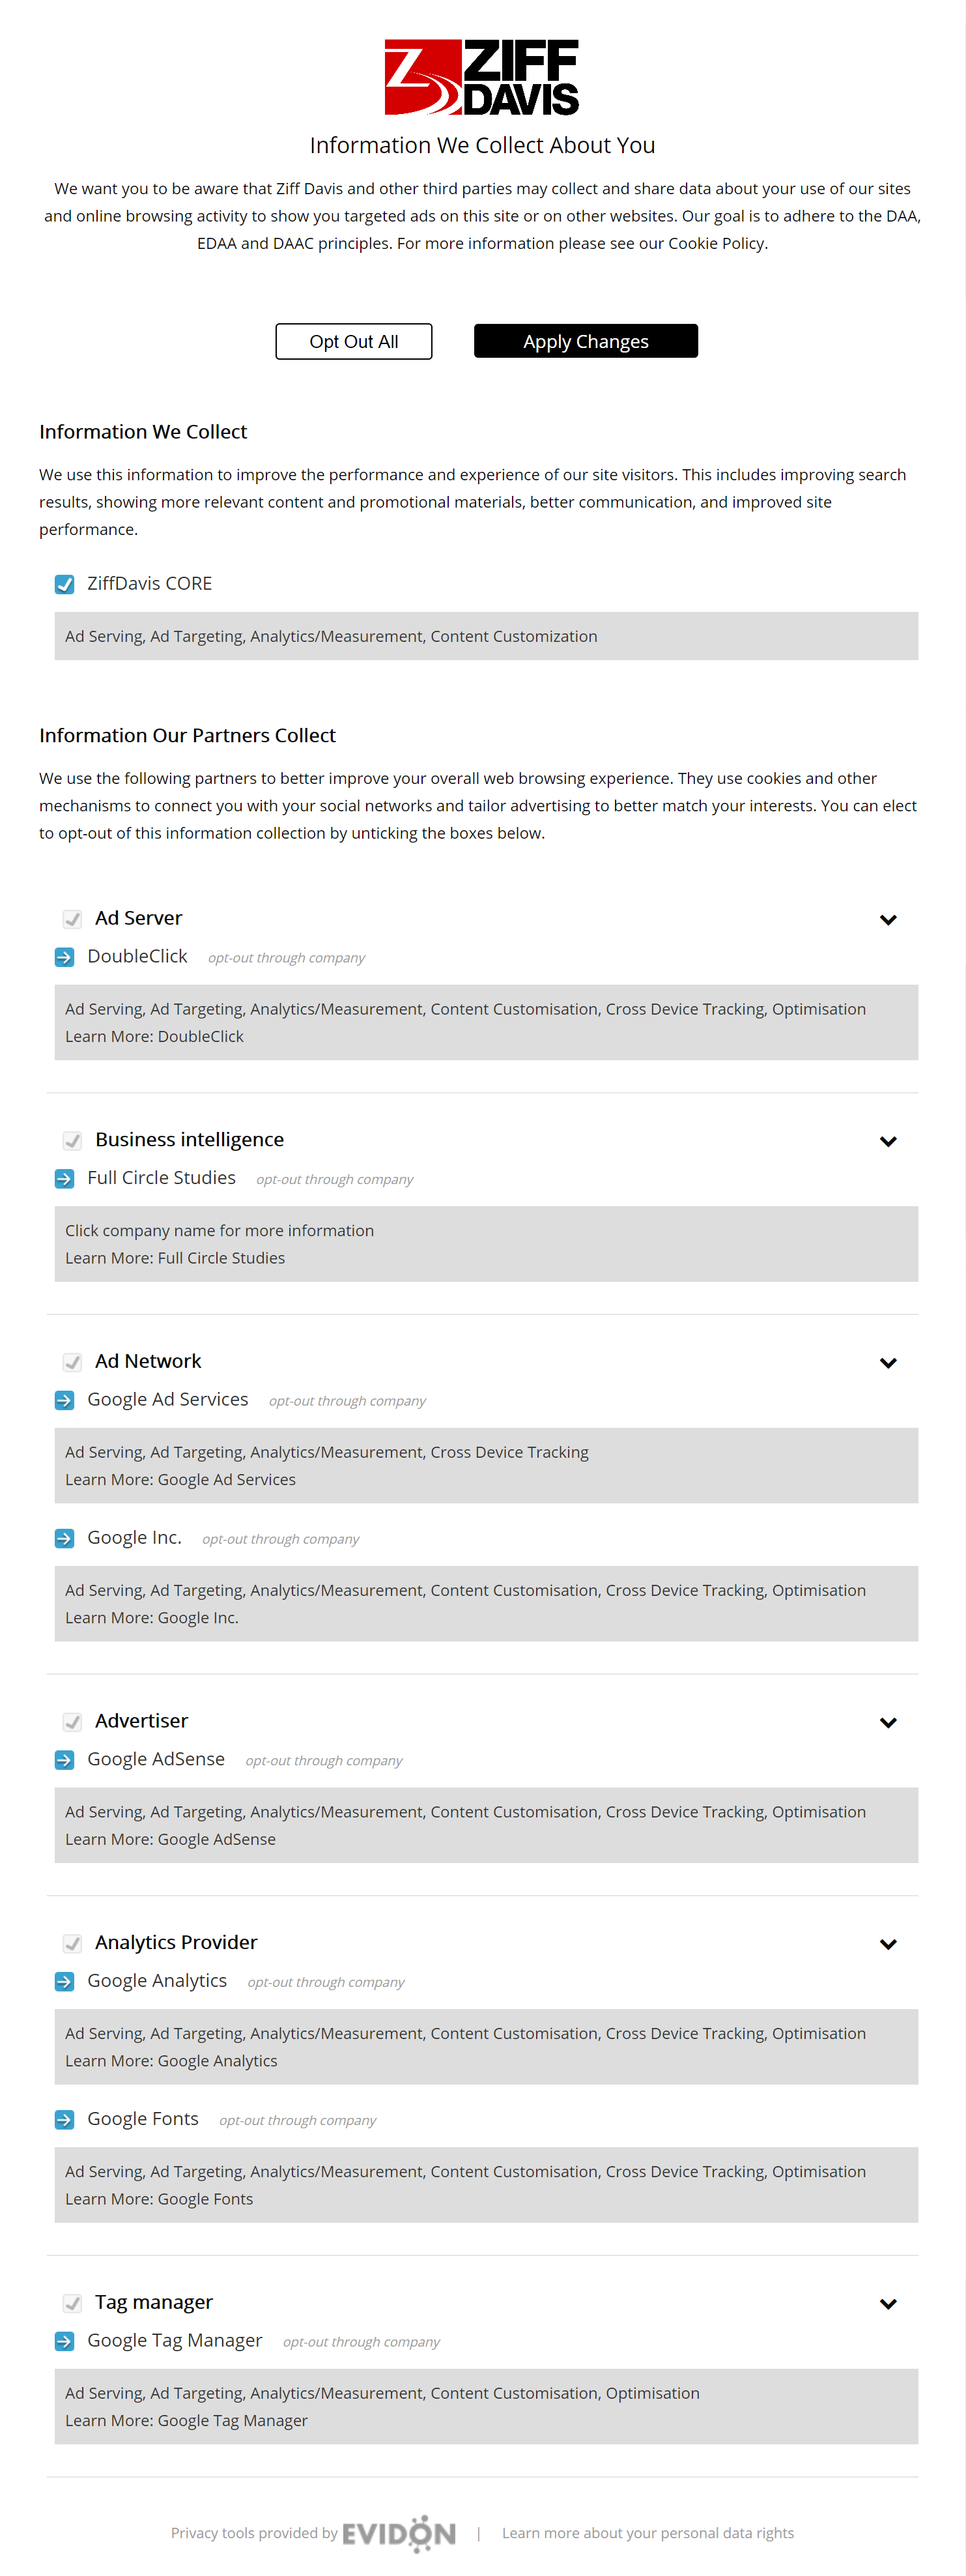966x2576 pixels.
Task: Click the Ziff Davis logo
Action: point(482,77)
